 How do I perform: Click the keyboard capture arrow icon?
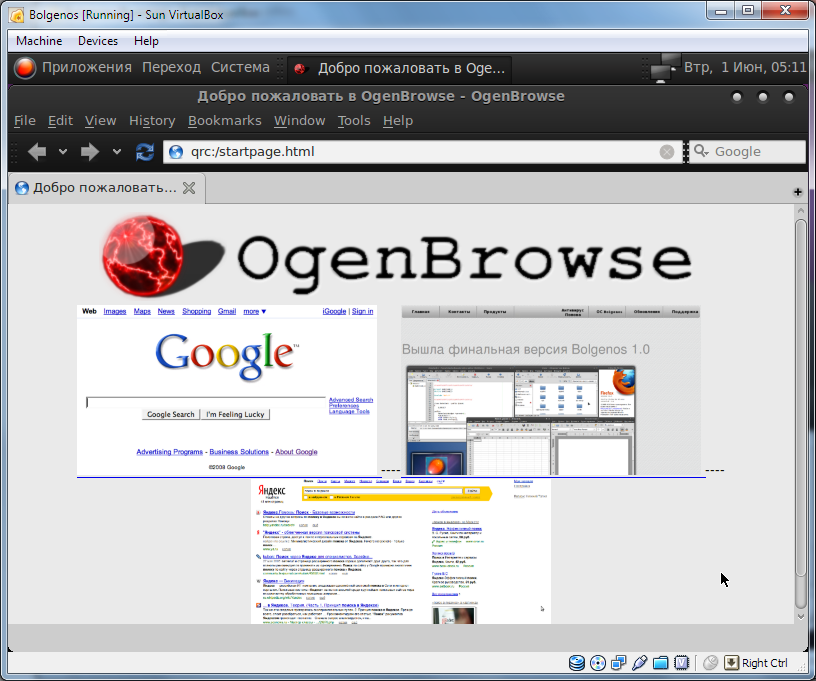[x=731, y=663]
